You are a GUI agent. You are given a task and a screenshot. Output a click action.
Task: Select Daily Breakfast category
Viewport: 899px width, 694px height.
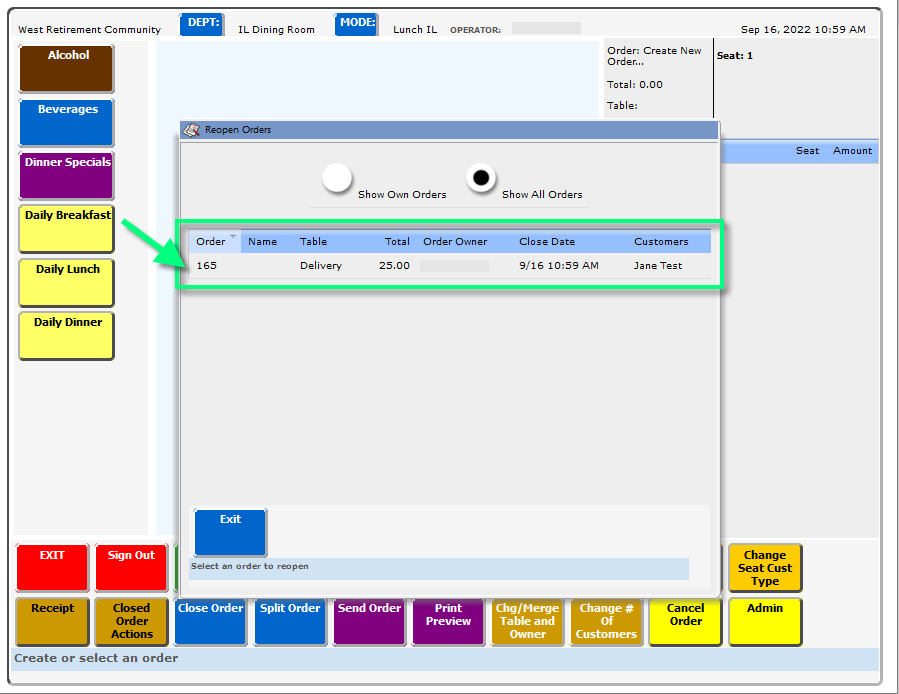pos(67,228)
